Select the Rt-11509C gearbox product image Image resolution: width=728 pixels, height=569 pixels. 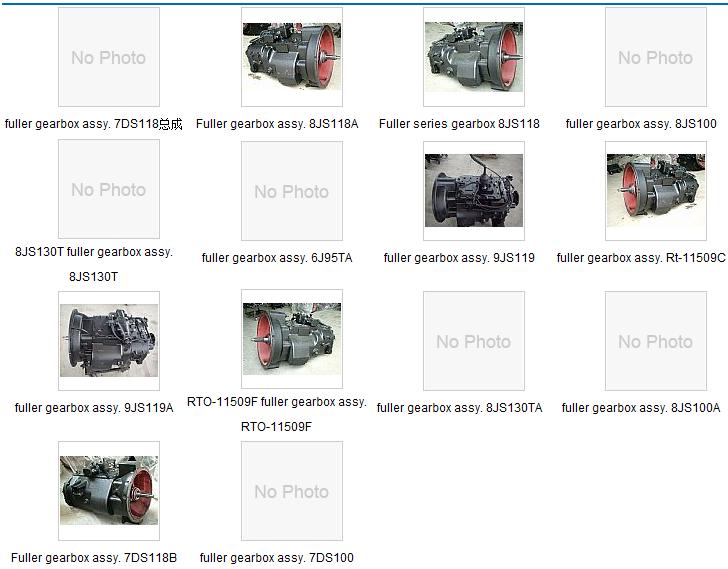click(655, 190)
